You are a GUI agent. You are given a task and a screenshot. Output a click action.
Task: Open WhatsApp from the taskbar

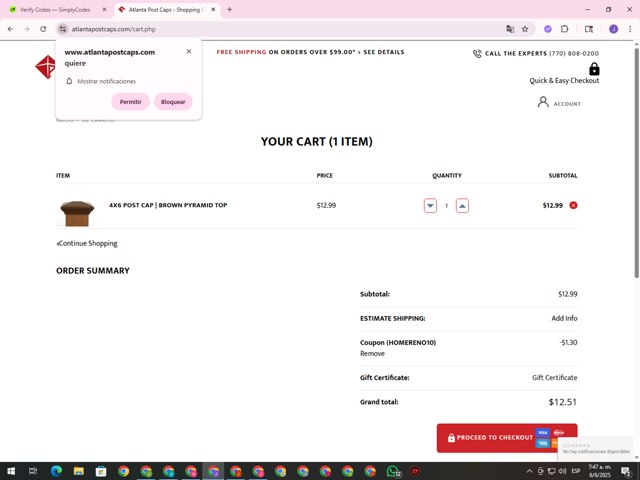click(x=393, y=471)
